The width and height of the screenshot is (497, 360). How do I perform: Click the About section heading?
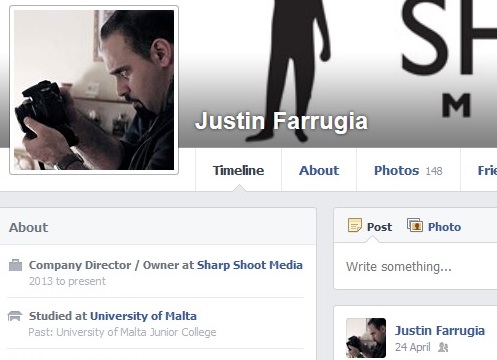29,228
